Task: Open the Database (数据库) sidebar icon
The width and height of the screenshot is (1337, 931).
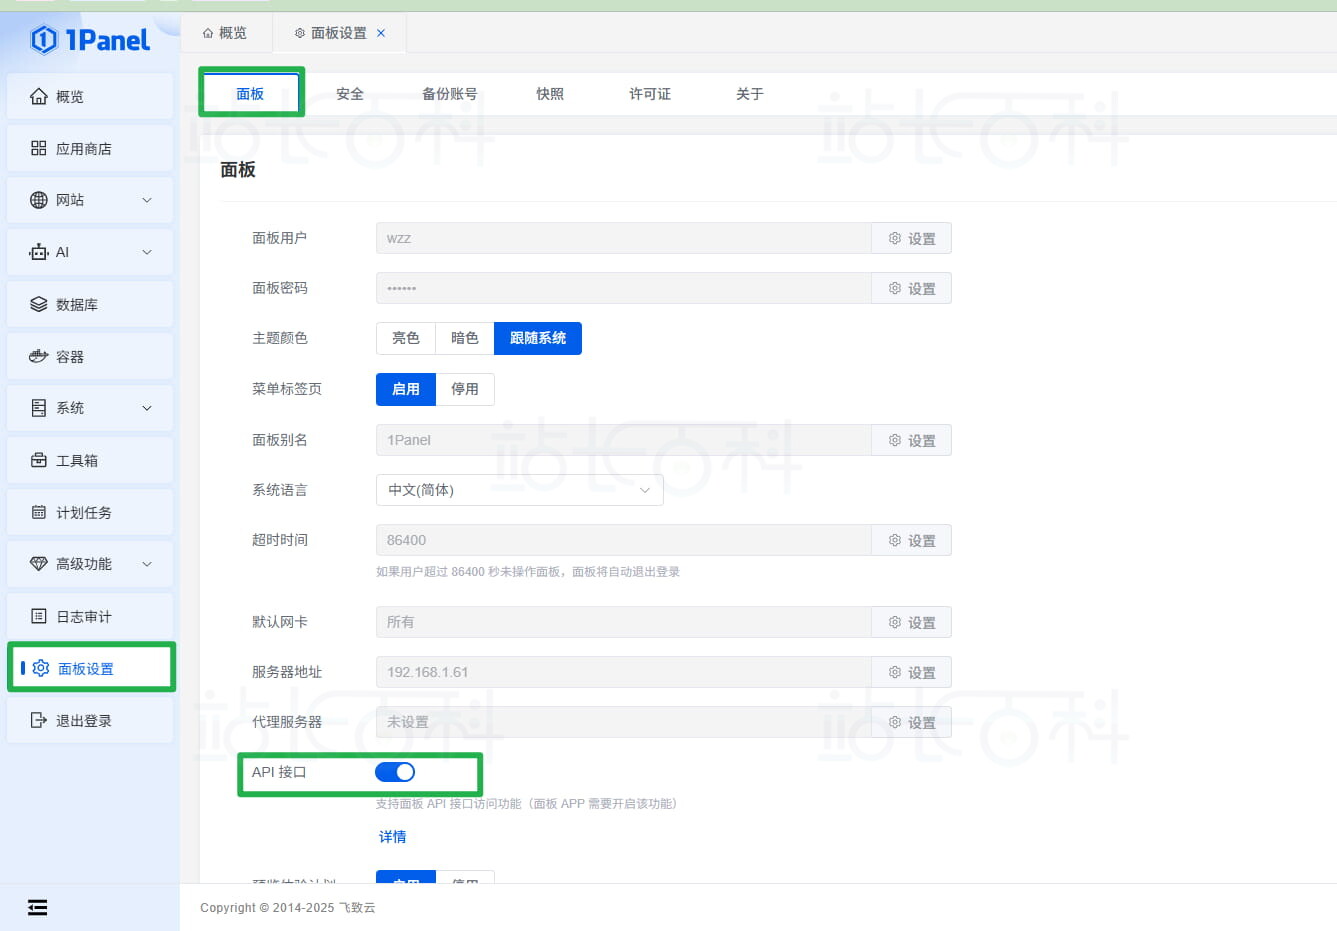Action: 39,304
